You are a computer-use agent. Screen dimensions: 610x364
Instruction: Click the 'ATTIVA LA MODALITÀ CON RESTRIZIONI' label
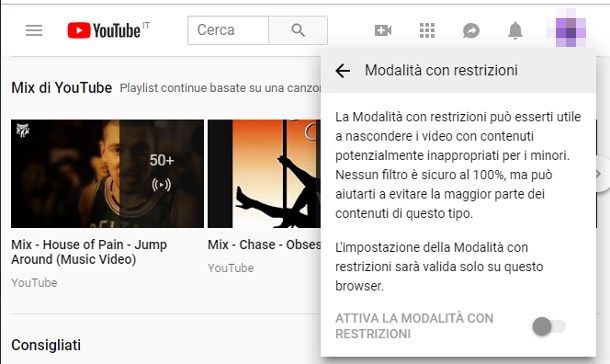[414, 326]
